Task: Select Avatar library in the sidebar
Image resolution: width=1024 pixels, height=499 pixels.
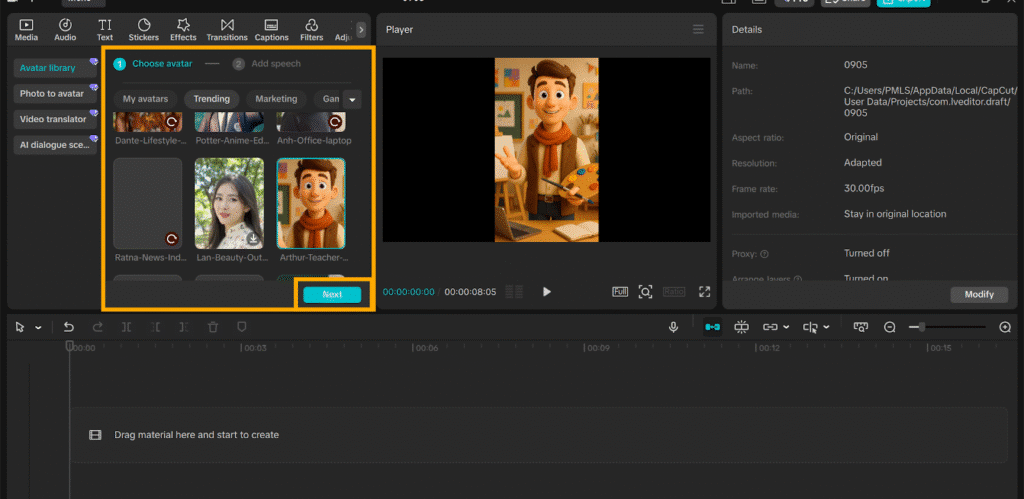Action: (55, 68)
